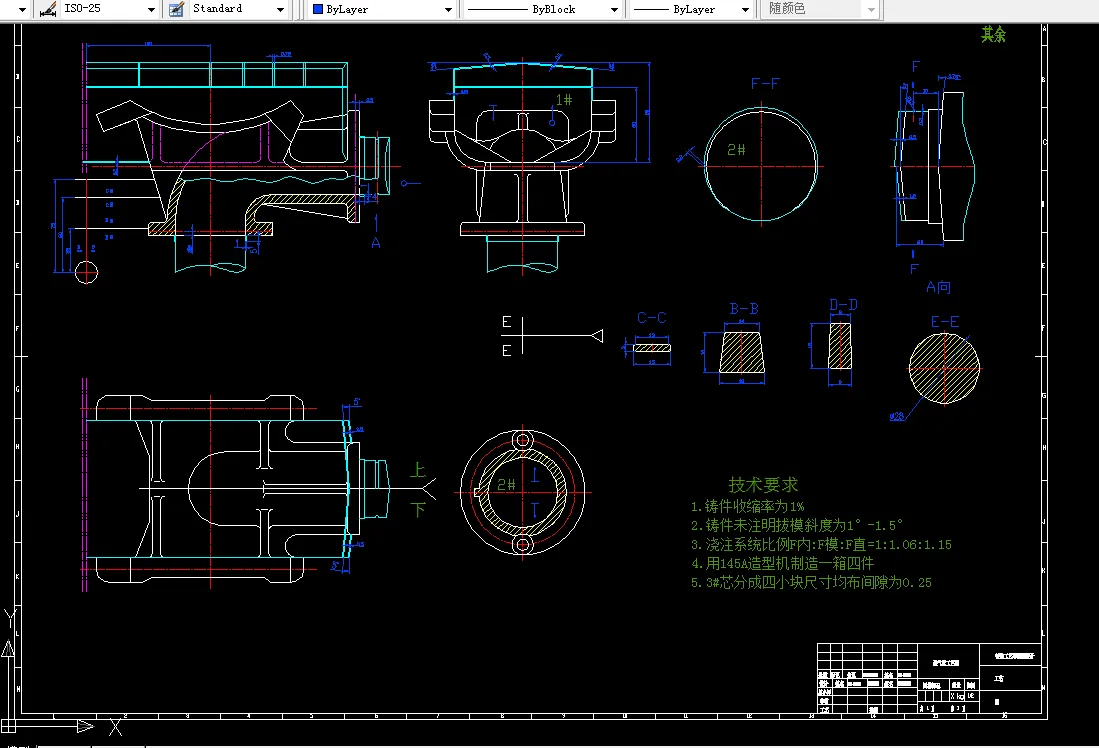Select the C-C section label
Viewport: 1099px width, 748px height.
[651, 318]
